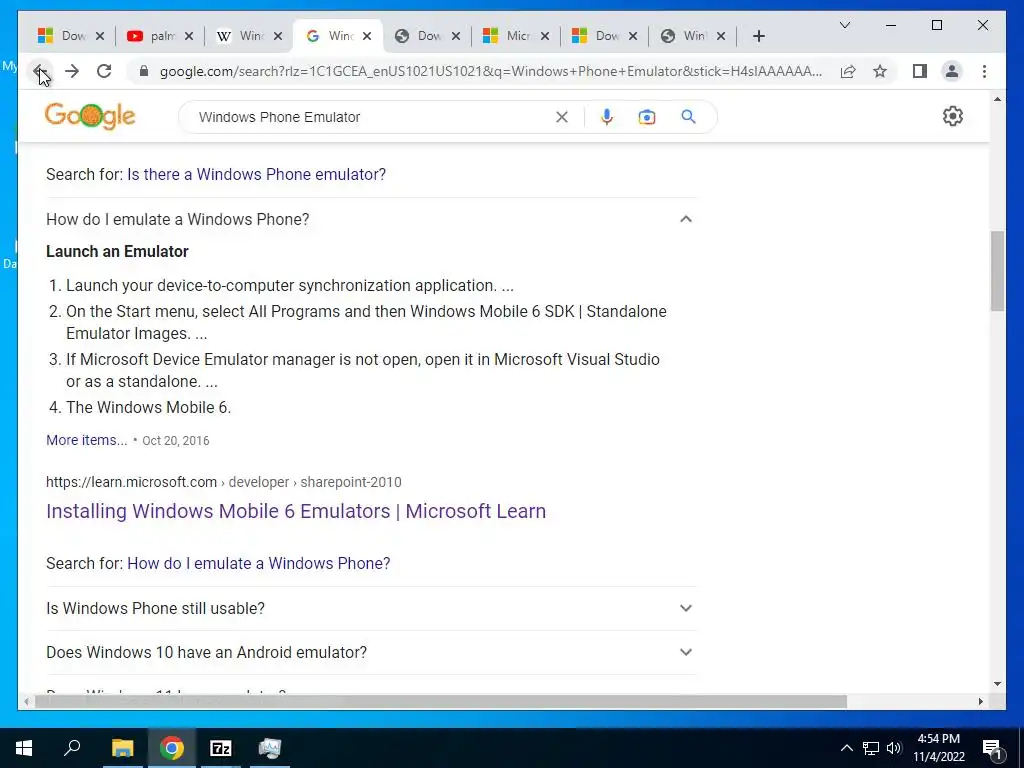This screenshot has height=768, width=1024.
Task: View site information via the lock icon
Action: point(144,71)
